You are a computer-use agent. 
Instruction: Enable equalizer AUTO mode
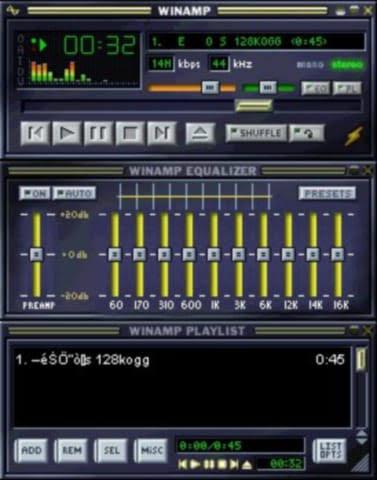pos(74,193)
